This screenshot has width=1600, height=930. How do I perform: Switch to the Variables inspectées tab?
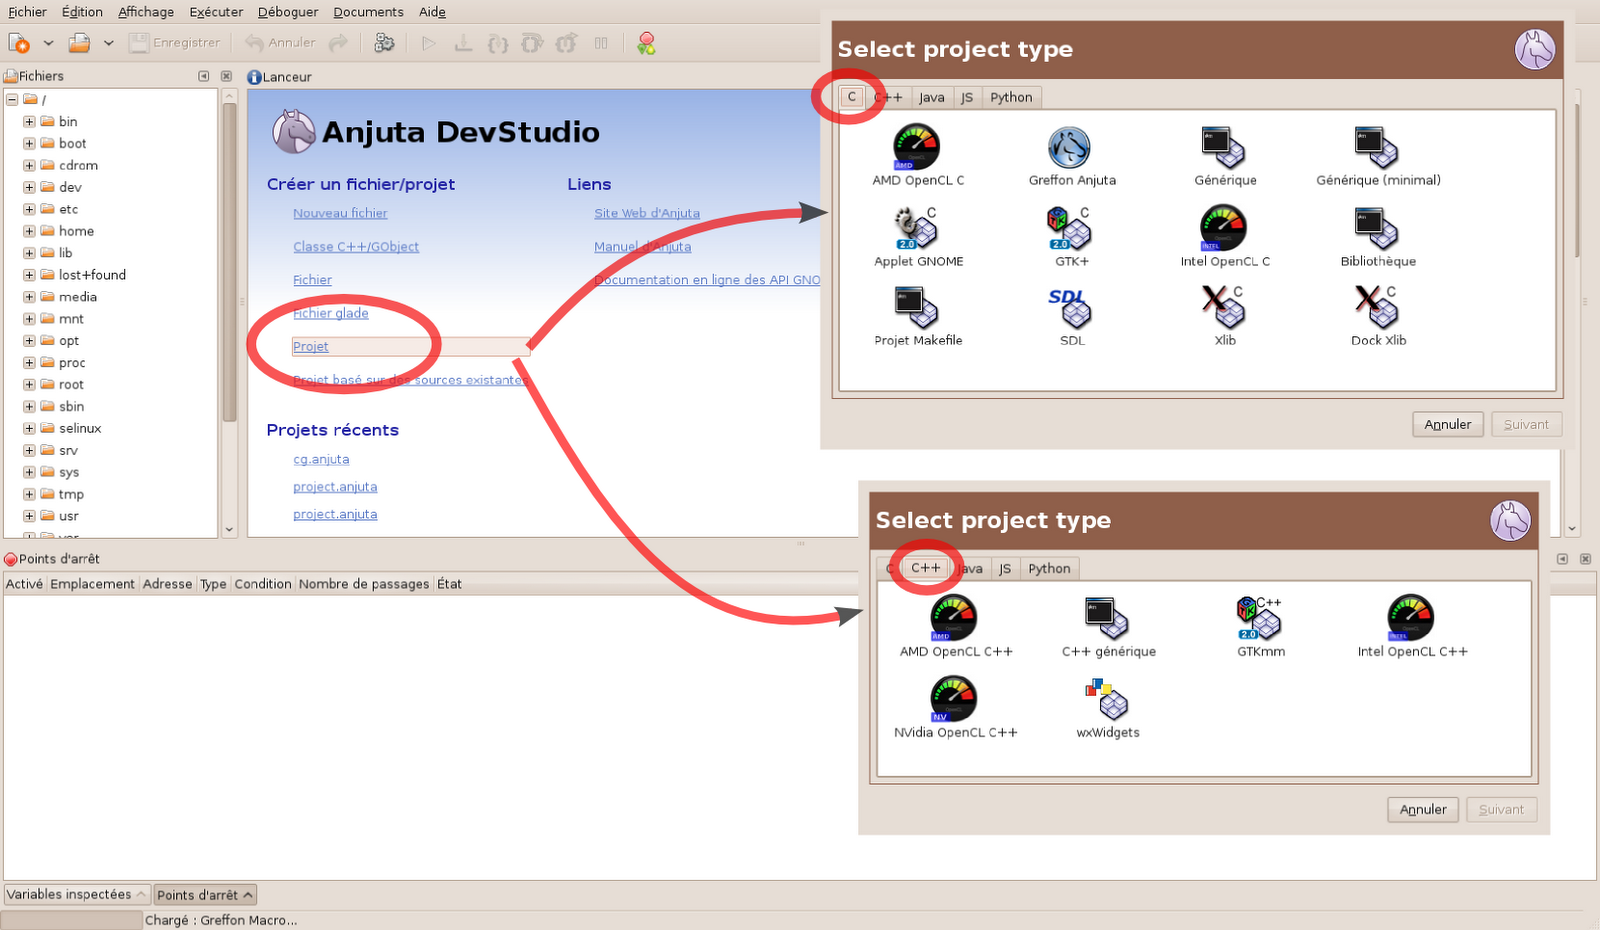(x=77, y=895)
